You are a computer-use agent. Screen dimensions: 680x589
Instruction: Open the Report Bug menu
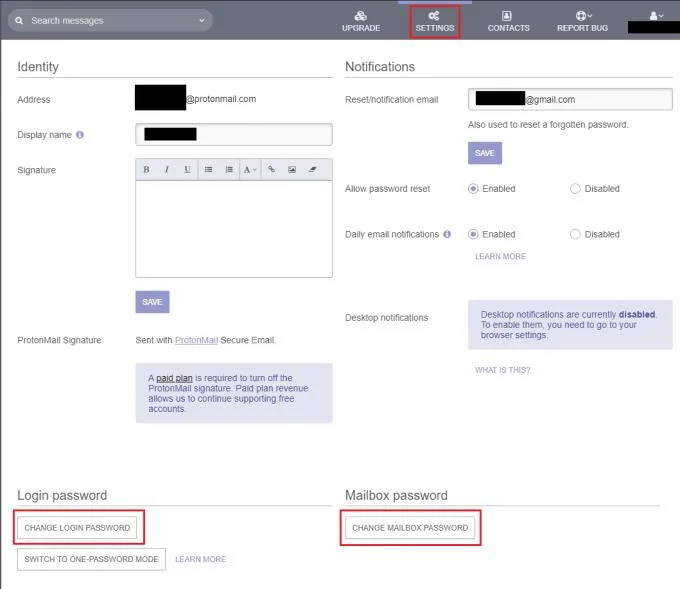(582, 22)
